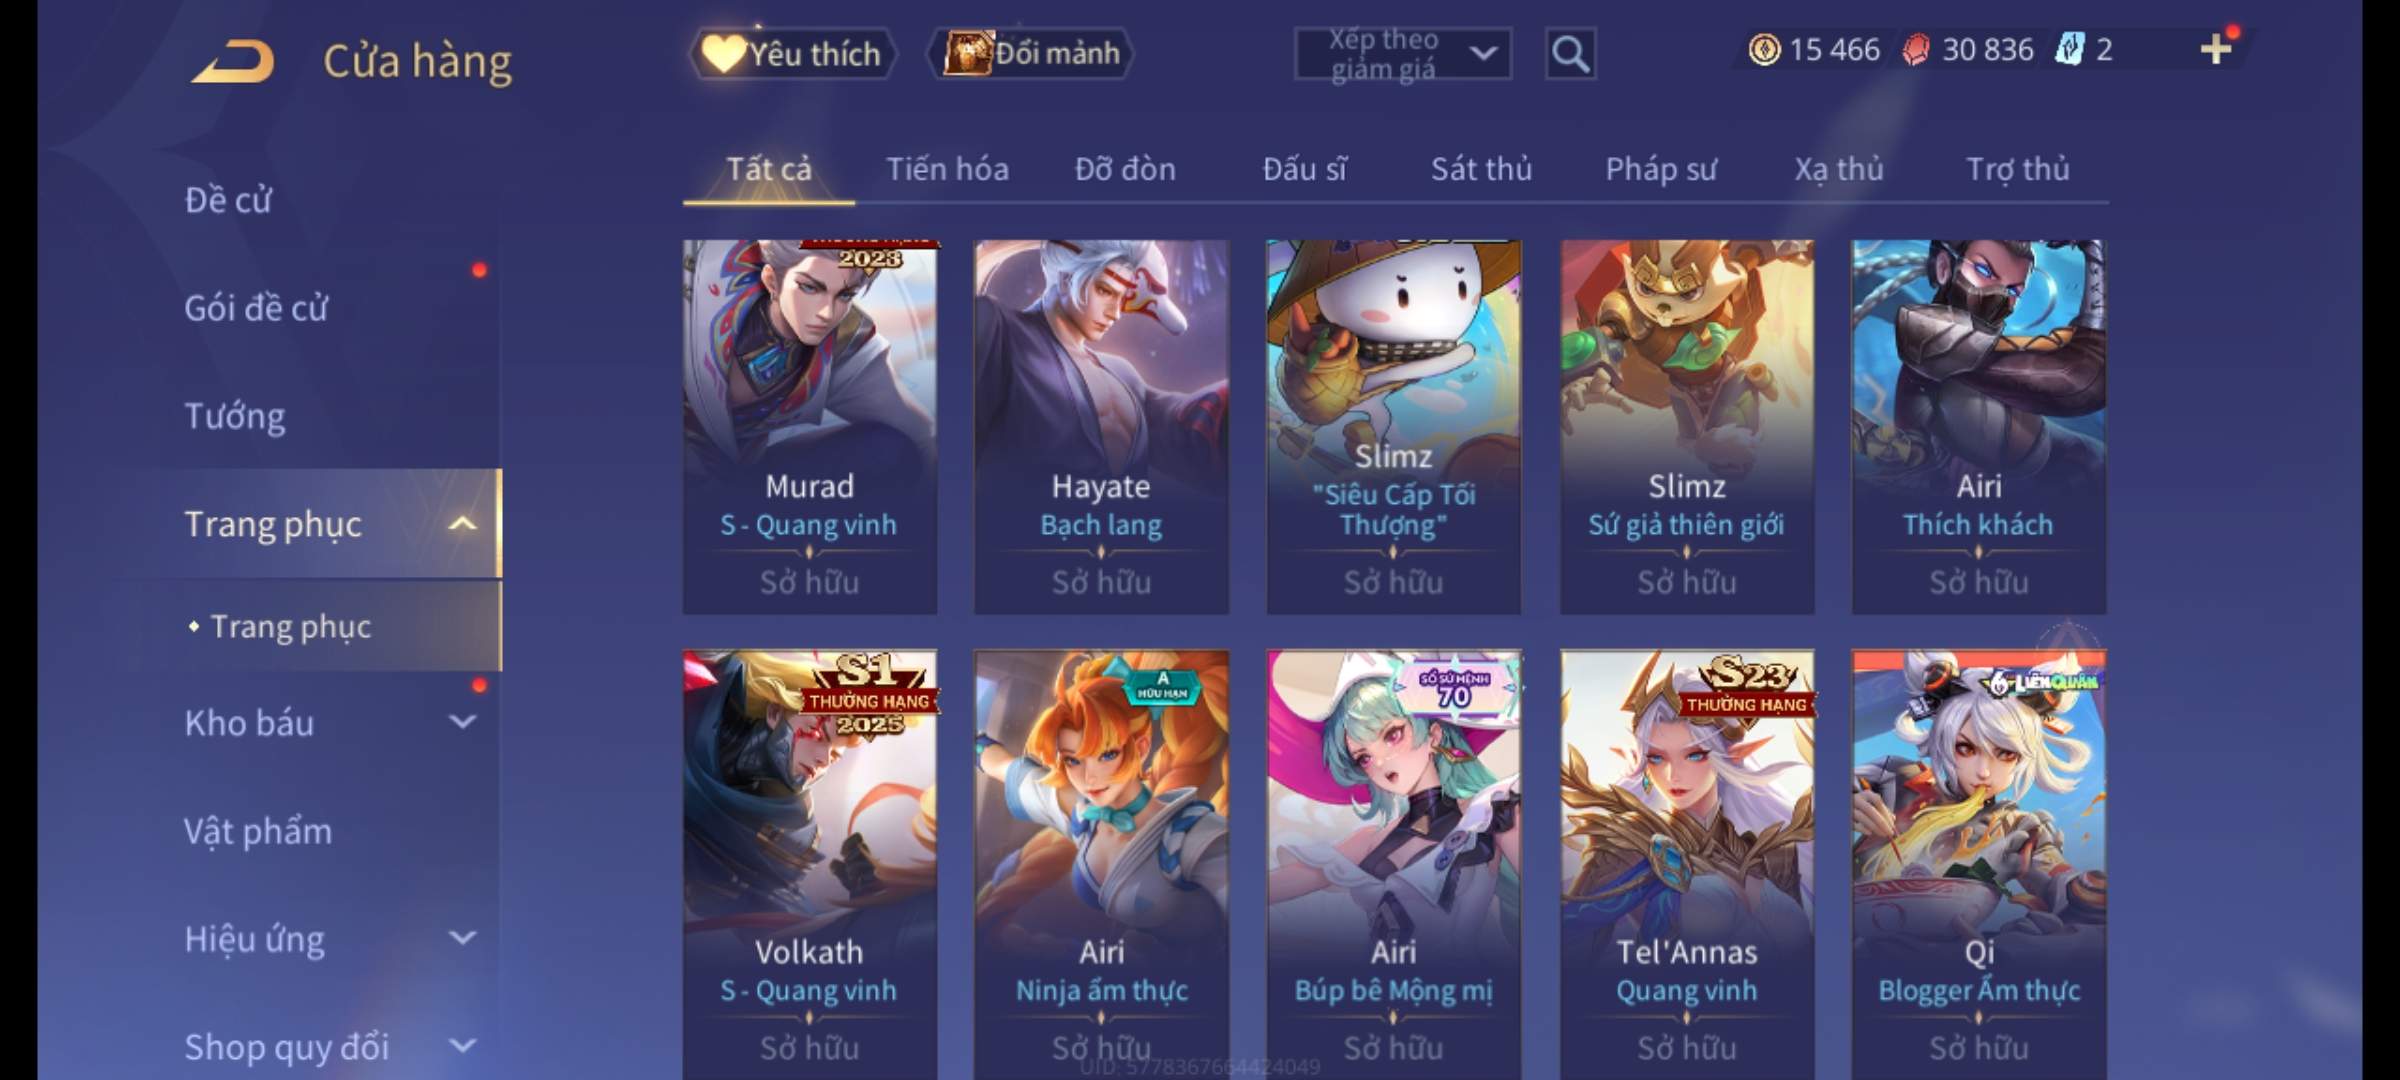Open Yêu thích heart favorites
Image resolution: width=2400 pixels, height=1080 pixels.
click(x=792, y=53)
